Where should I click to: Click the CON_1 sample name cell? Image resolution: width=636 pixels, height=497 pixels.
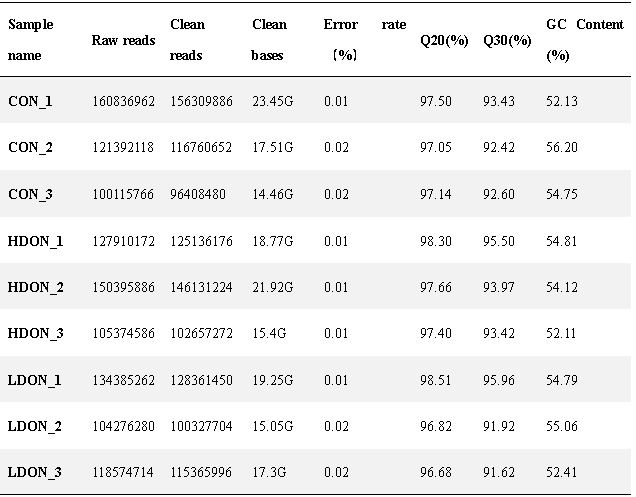coord(31,101)
